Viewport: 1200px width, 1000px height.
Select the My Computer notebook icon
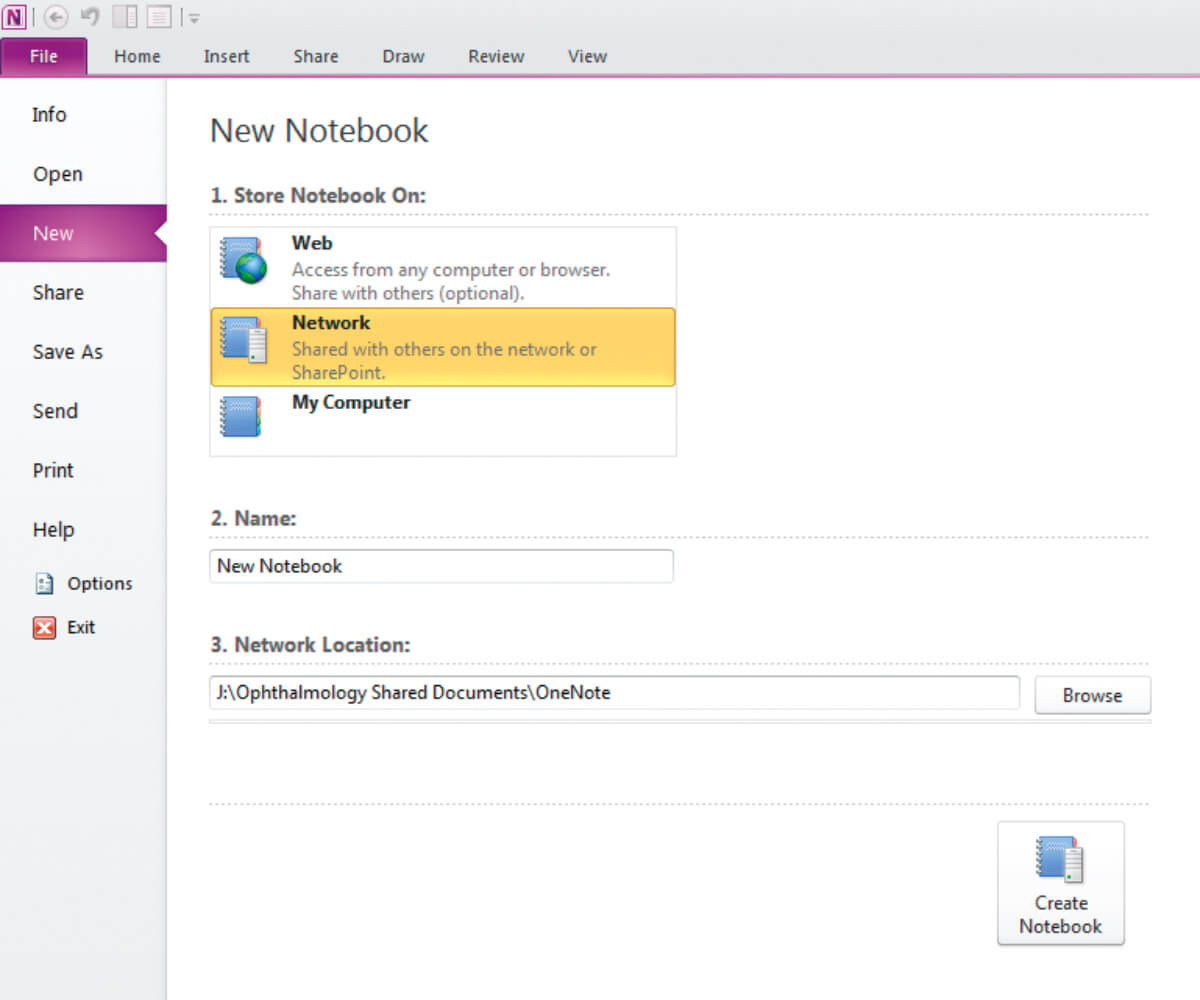pyautogui.click(x=241, y=416)
